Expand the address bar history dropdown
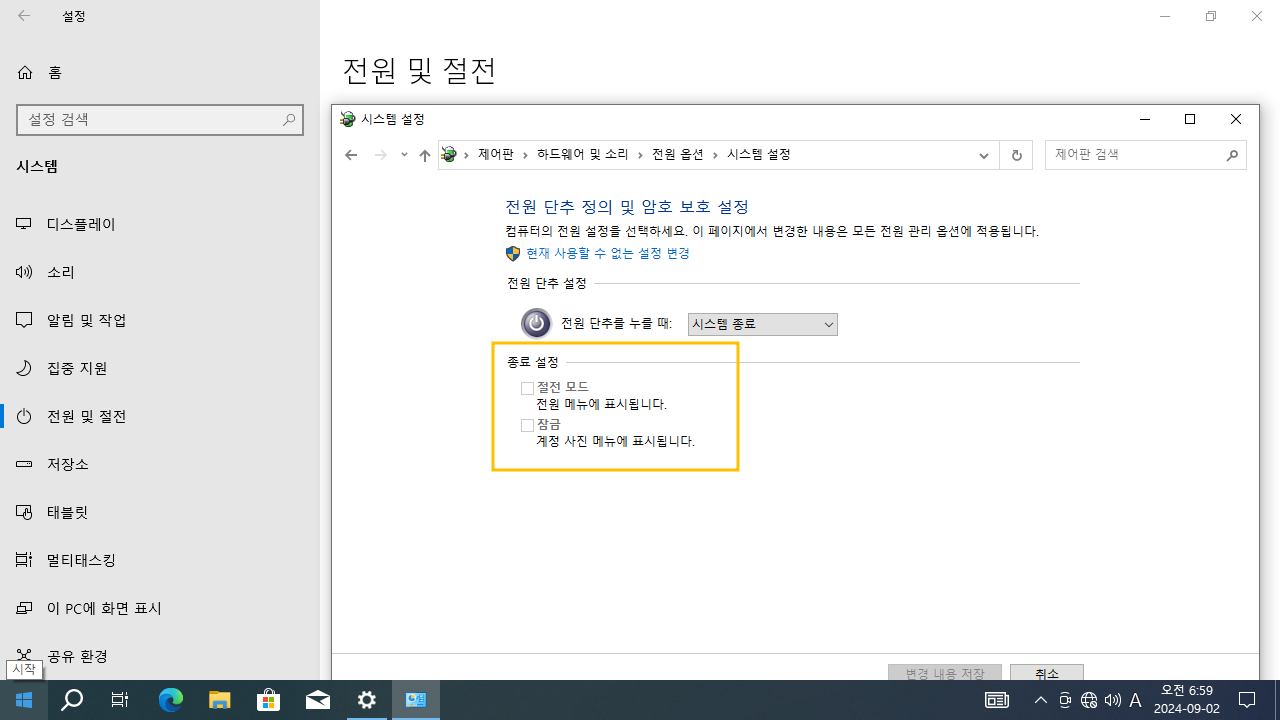 pos(984,155)
